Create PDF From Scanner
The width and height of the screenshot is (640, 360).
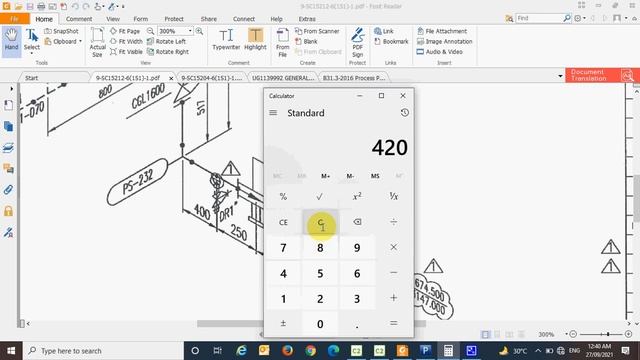point(317,31)
